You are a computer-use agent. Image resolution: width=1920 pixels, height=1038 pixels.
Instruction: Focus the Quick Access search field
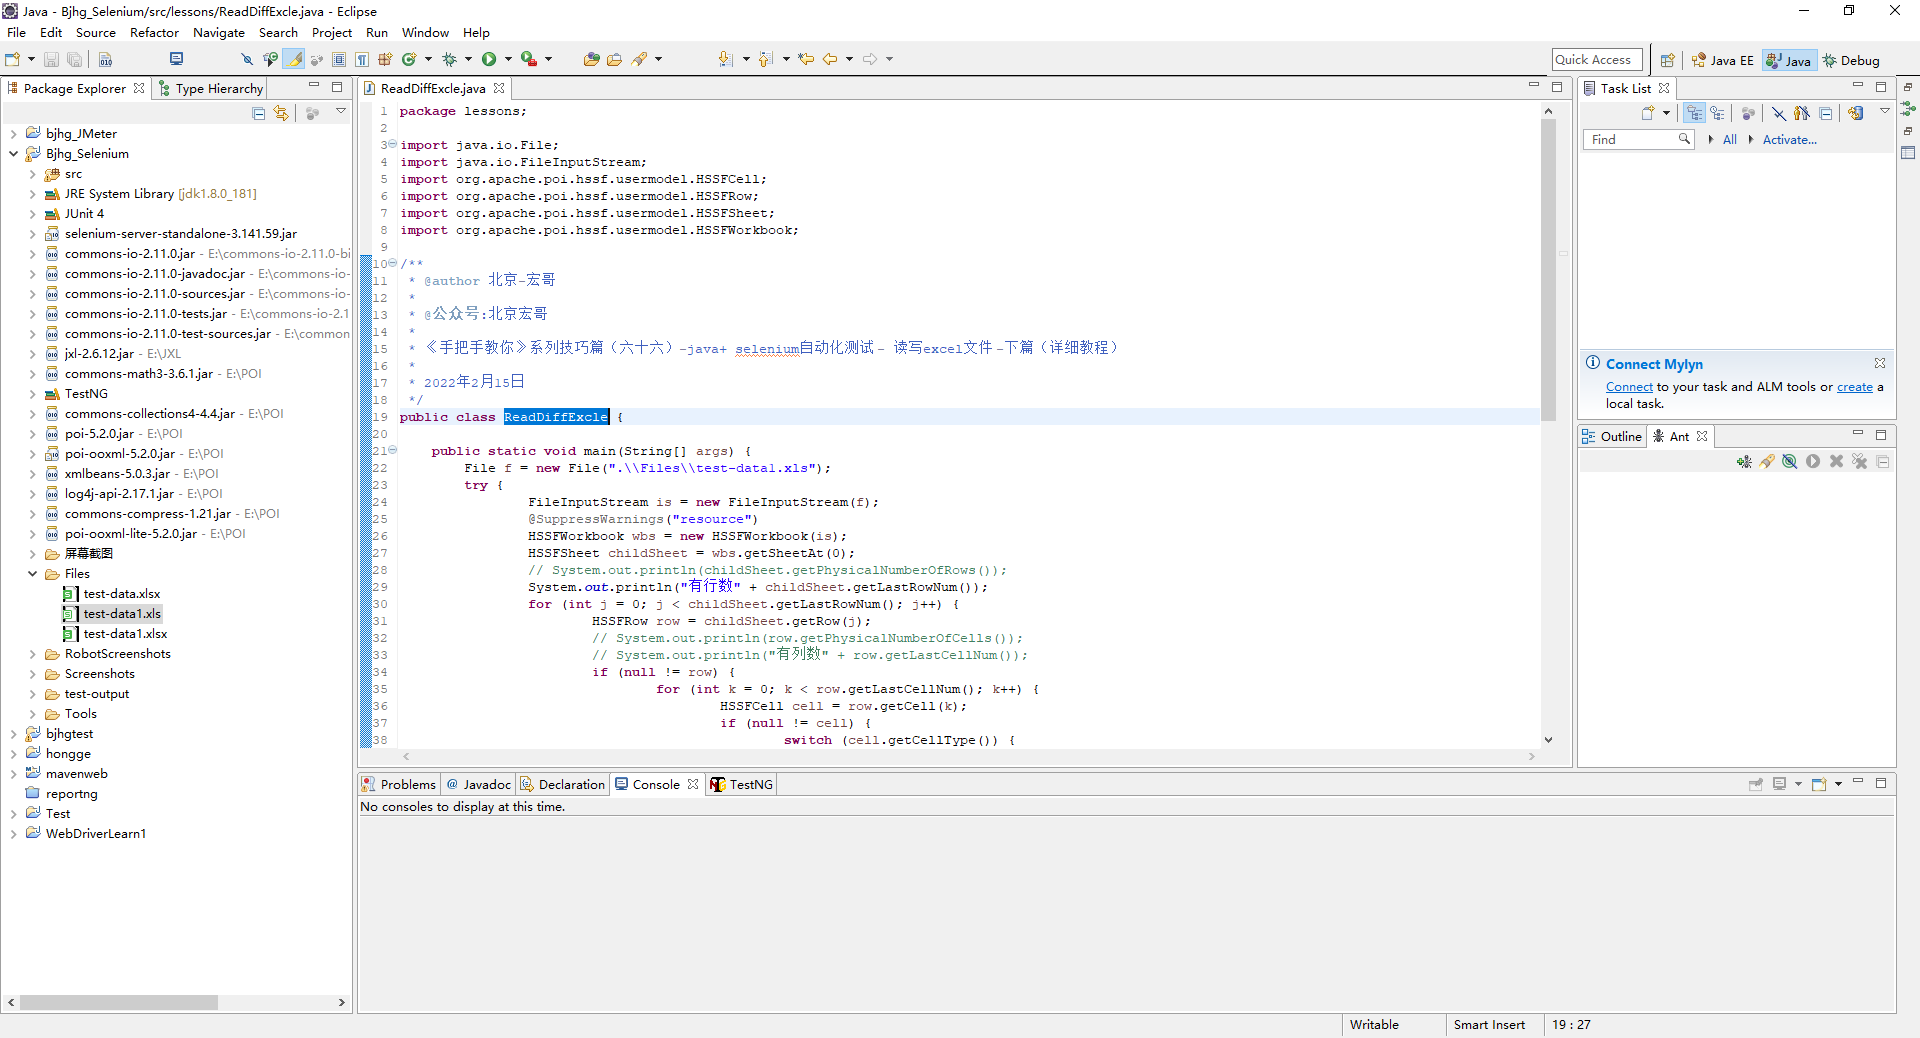coord(1596,60)
